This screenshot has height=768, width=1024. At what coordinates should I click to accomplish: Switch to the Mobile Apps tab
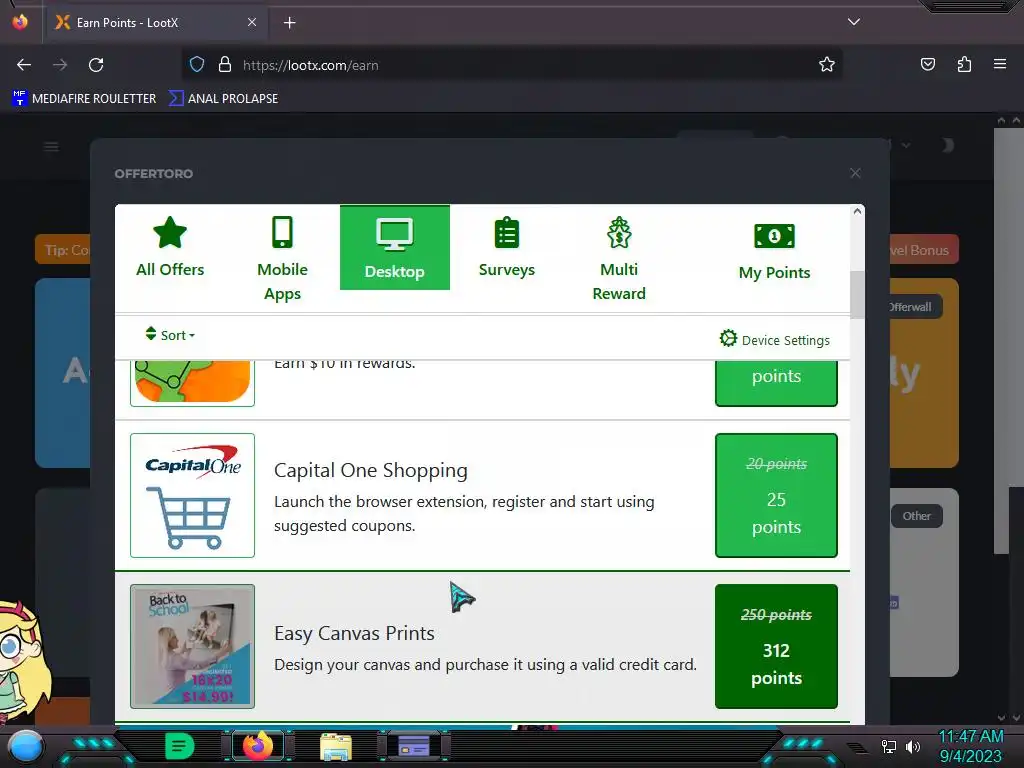(x=282, y=259)
